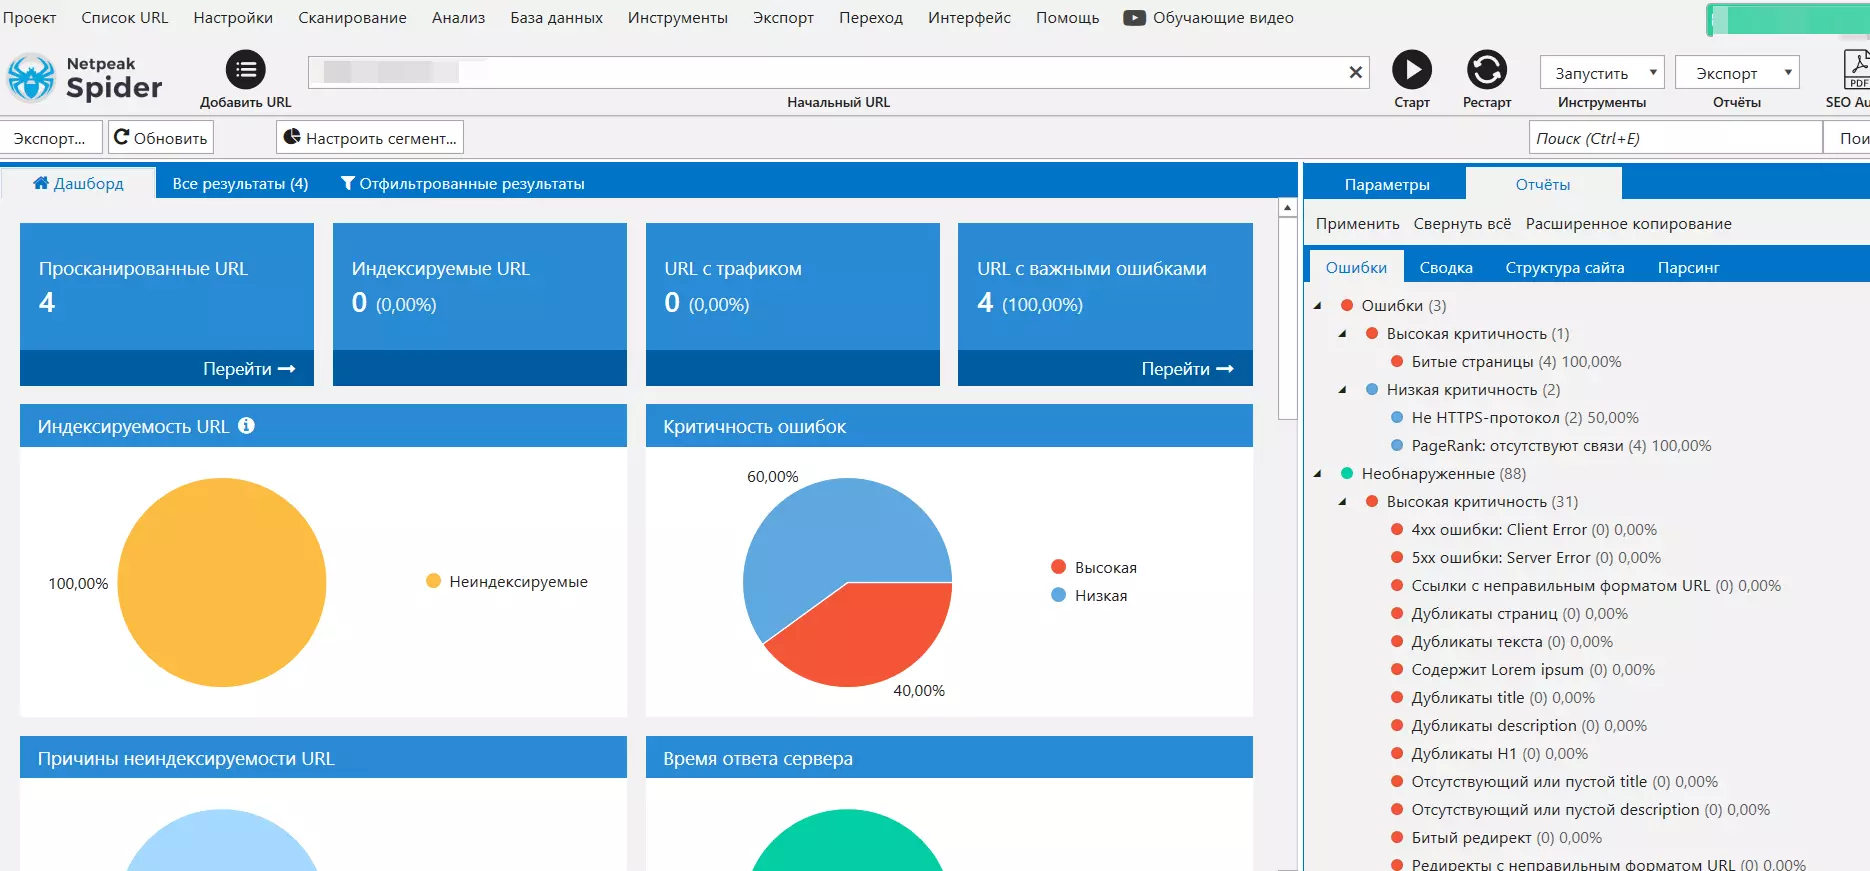Image resolution: width=1870 pixels, height=871 pixels.
Task: Click the info icon next to Индексируемость URL
Action: 246,426
